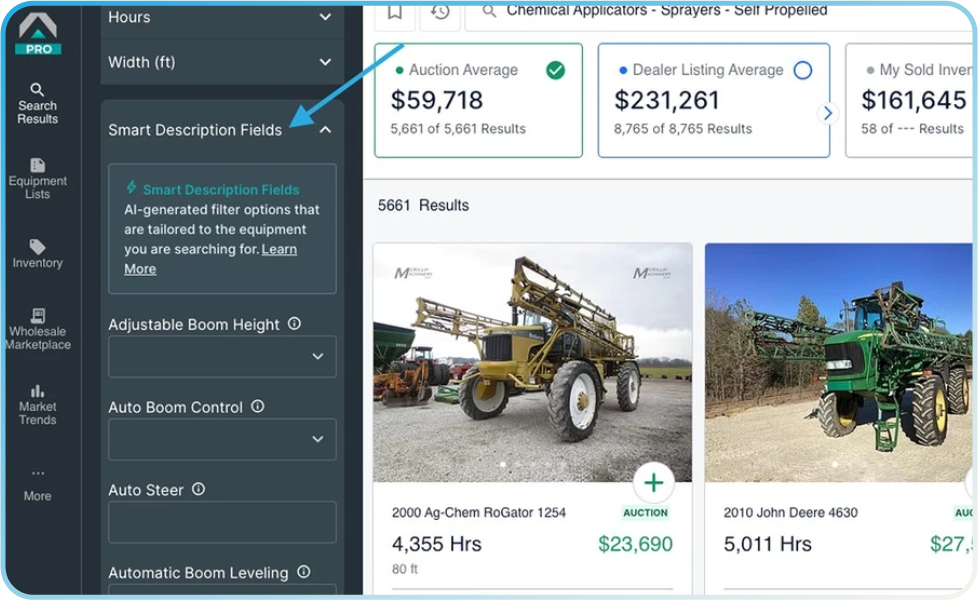Go to Inventory section

coord(37,254)
